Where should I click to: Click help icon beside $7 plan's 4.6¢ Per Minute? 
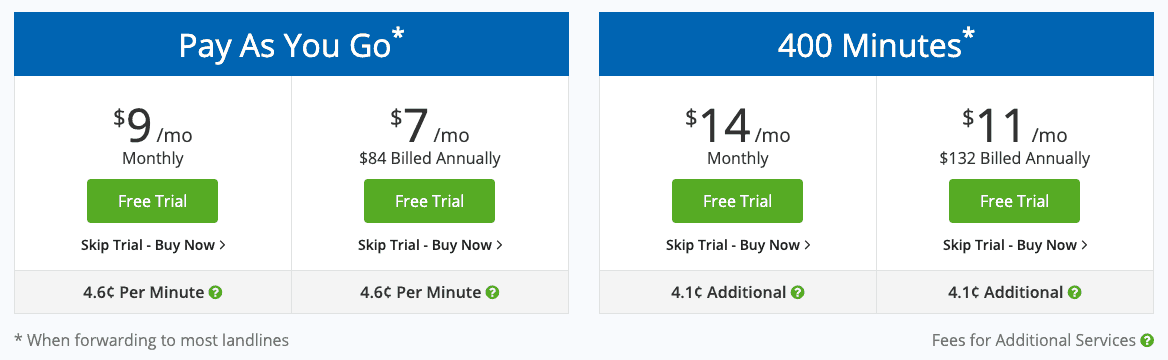pyautogui.click(x=492, y=292)
